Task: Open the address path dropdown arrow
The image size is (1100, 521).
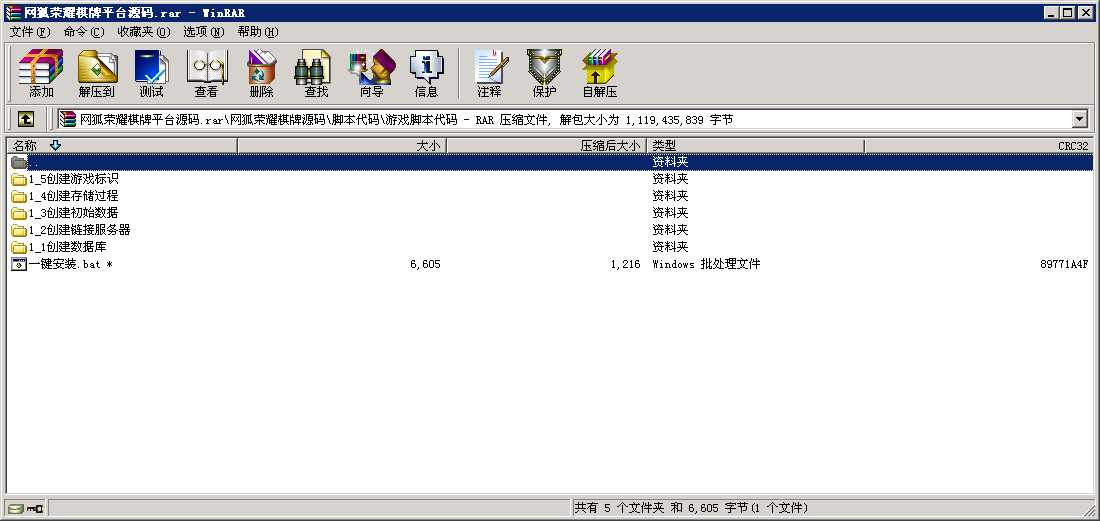Action: click(x=1080, y=119)
